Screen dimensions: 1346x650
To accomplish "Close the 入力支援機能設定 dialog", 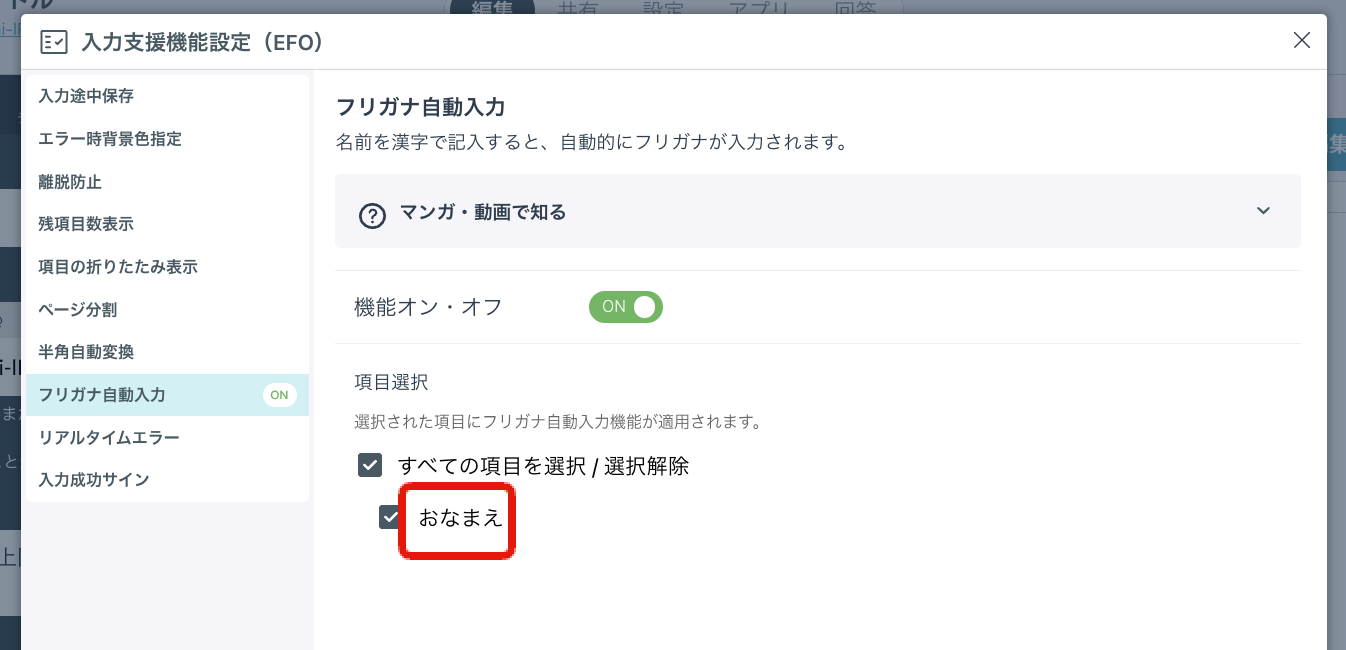I will (x=1301, y=40).
